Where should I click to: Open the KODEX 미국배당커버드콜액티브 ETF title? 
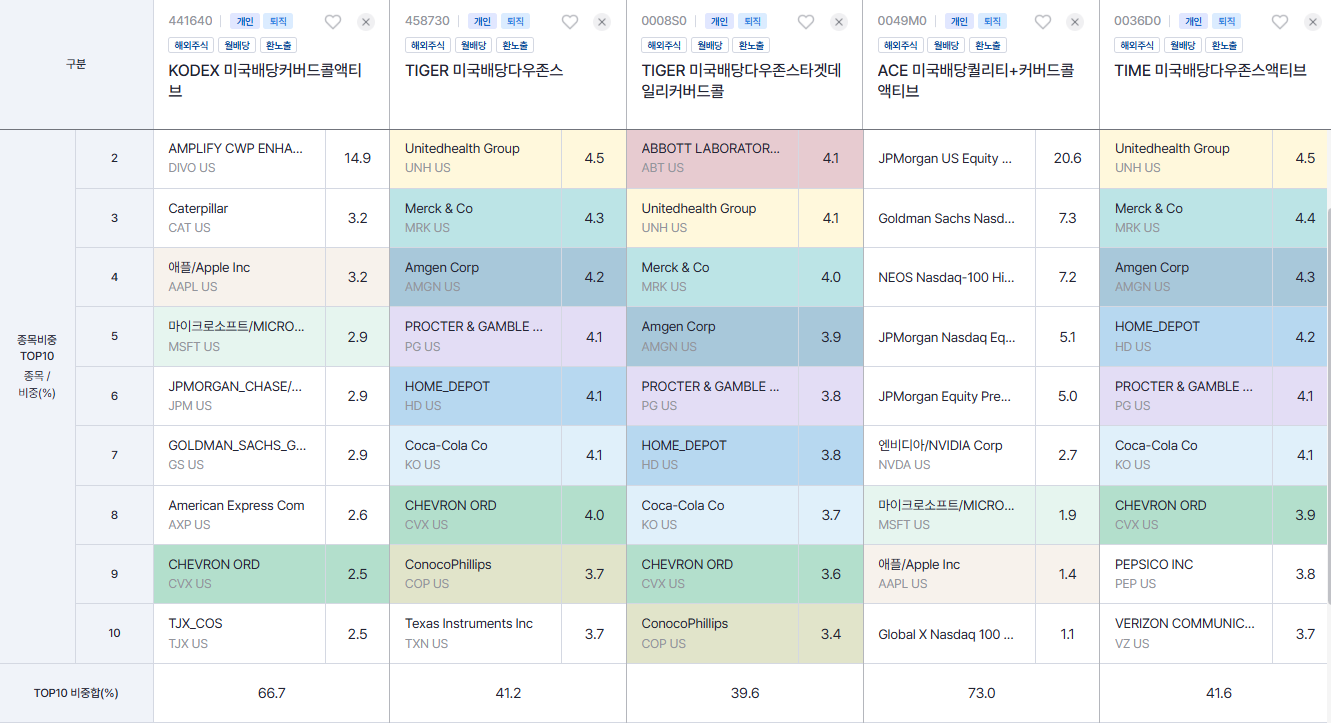click(x=265, y=80)
